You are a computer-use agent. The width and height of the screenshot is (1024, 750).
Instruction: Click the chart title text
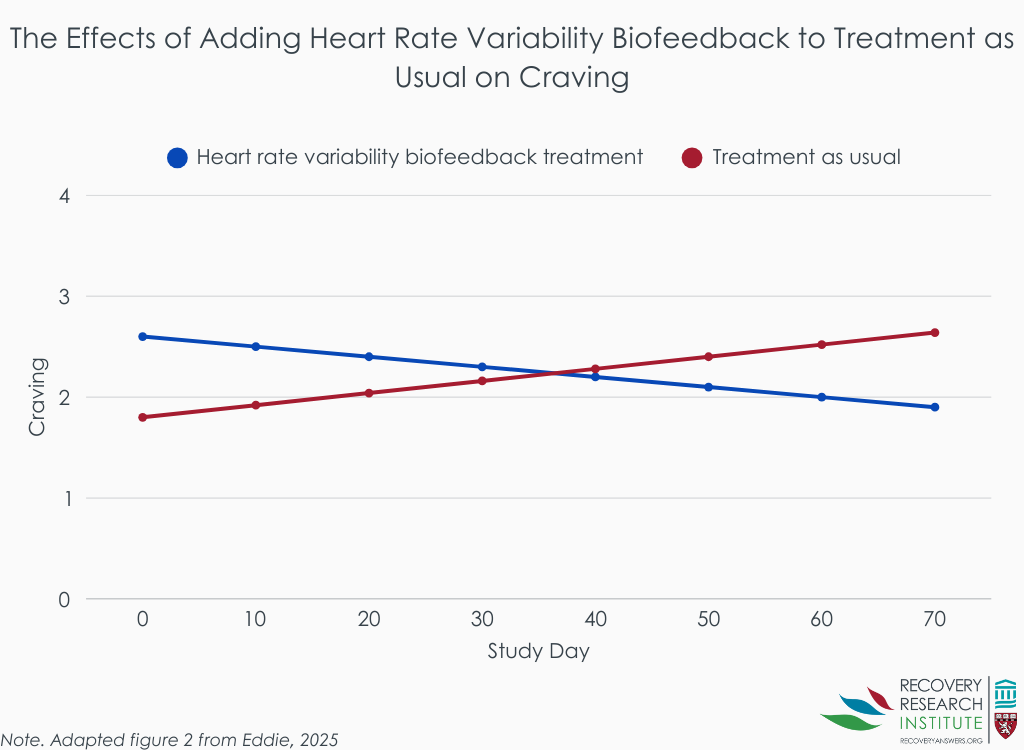tap(512, 58)
